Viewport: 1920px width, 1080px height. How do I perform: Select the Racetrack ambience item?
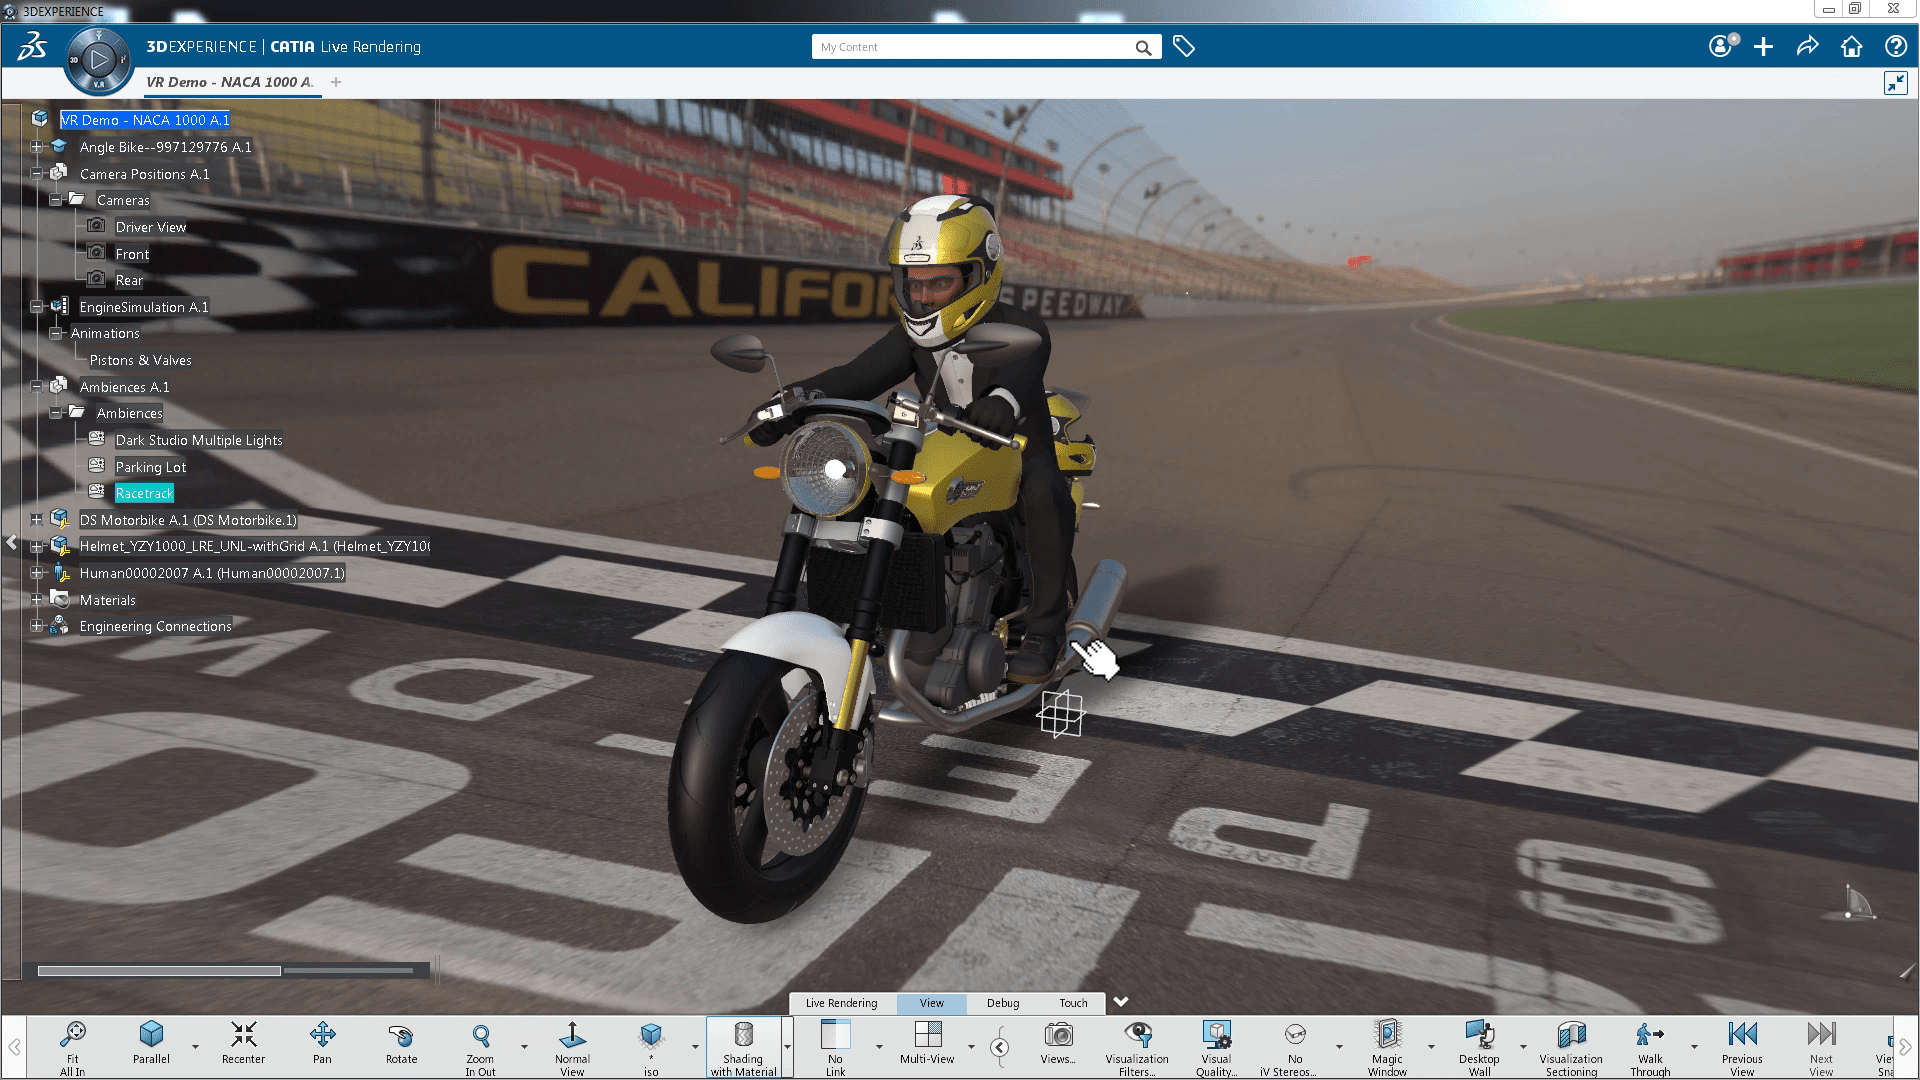[142, 493]
